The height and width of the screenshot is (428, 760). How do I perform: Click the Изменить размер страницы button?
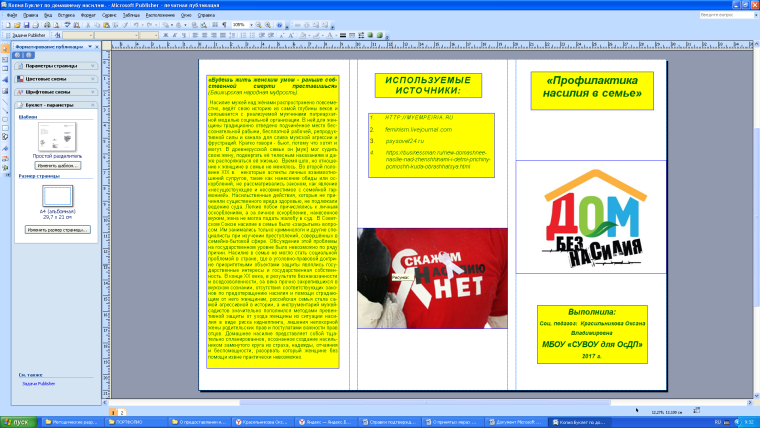pyautogui.click(x=57, y=229)
